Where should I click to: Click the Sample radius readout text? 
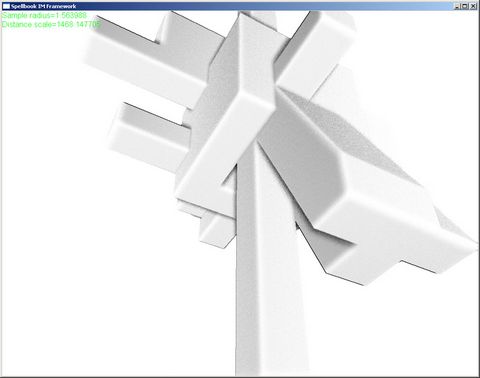44,15
